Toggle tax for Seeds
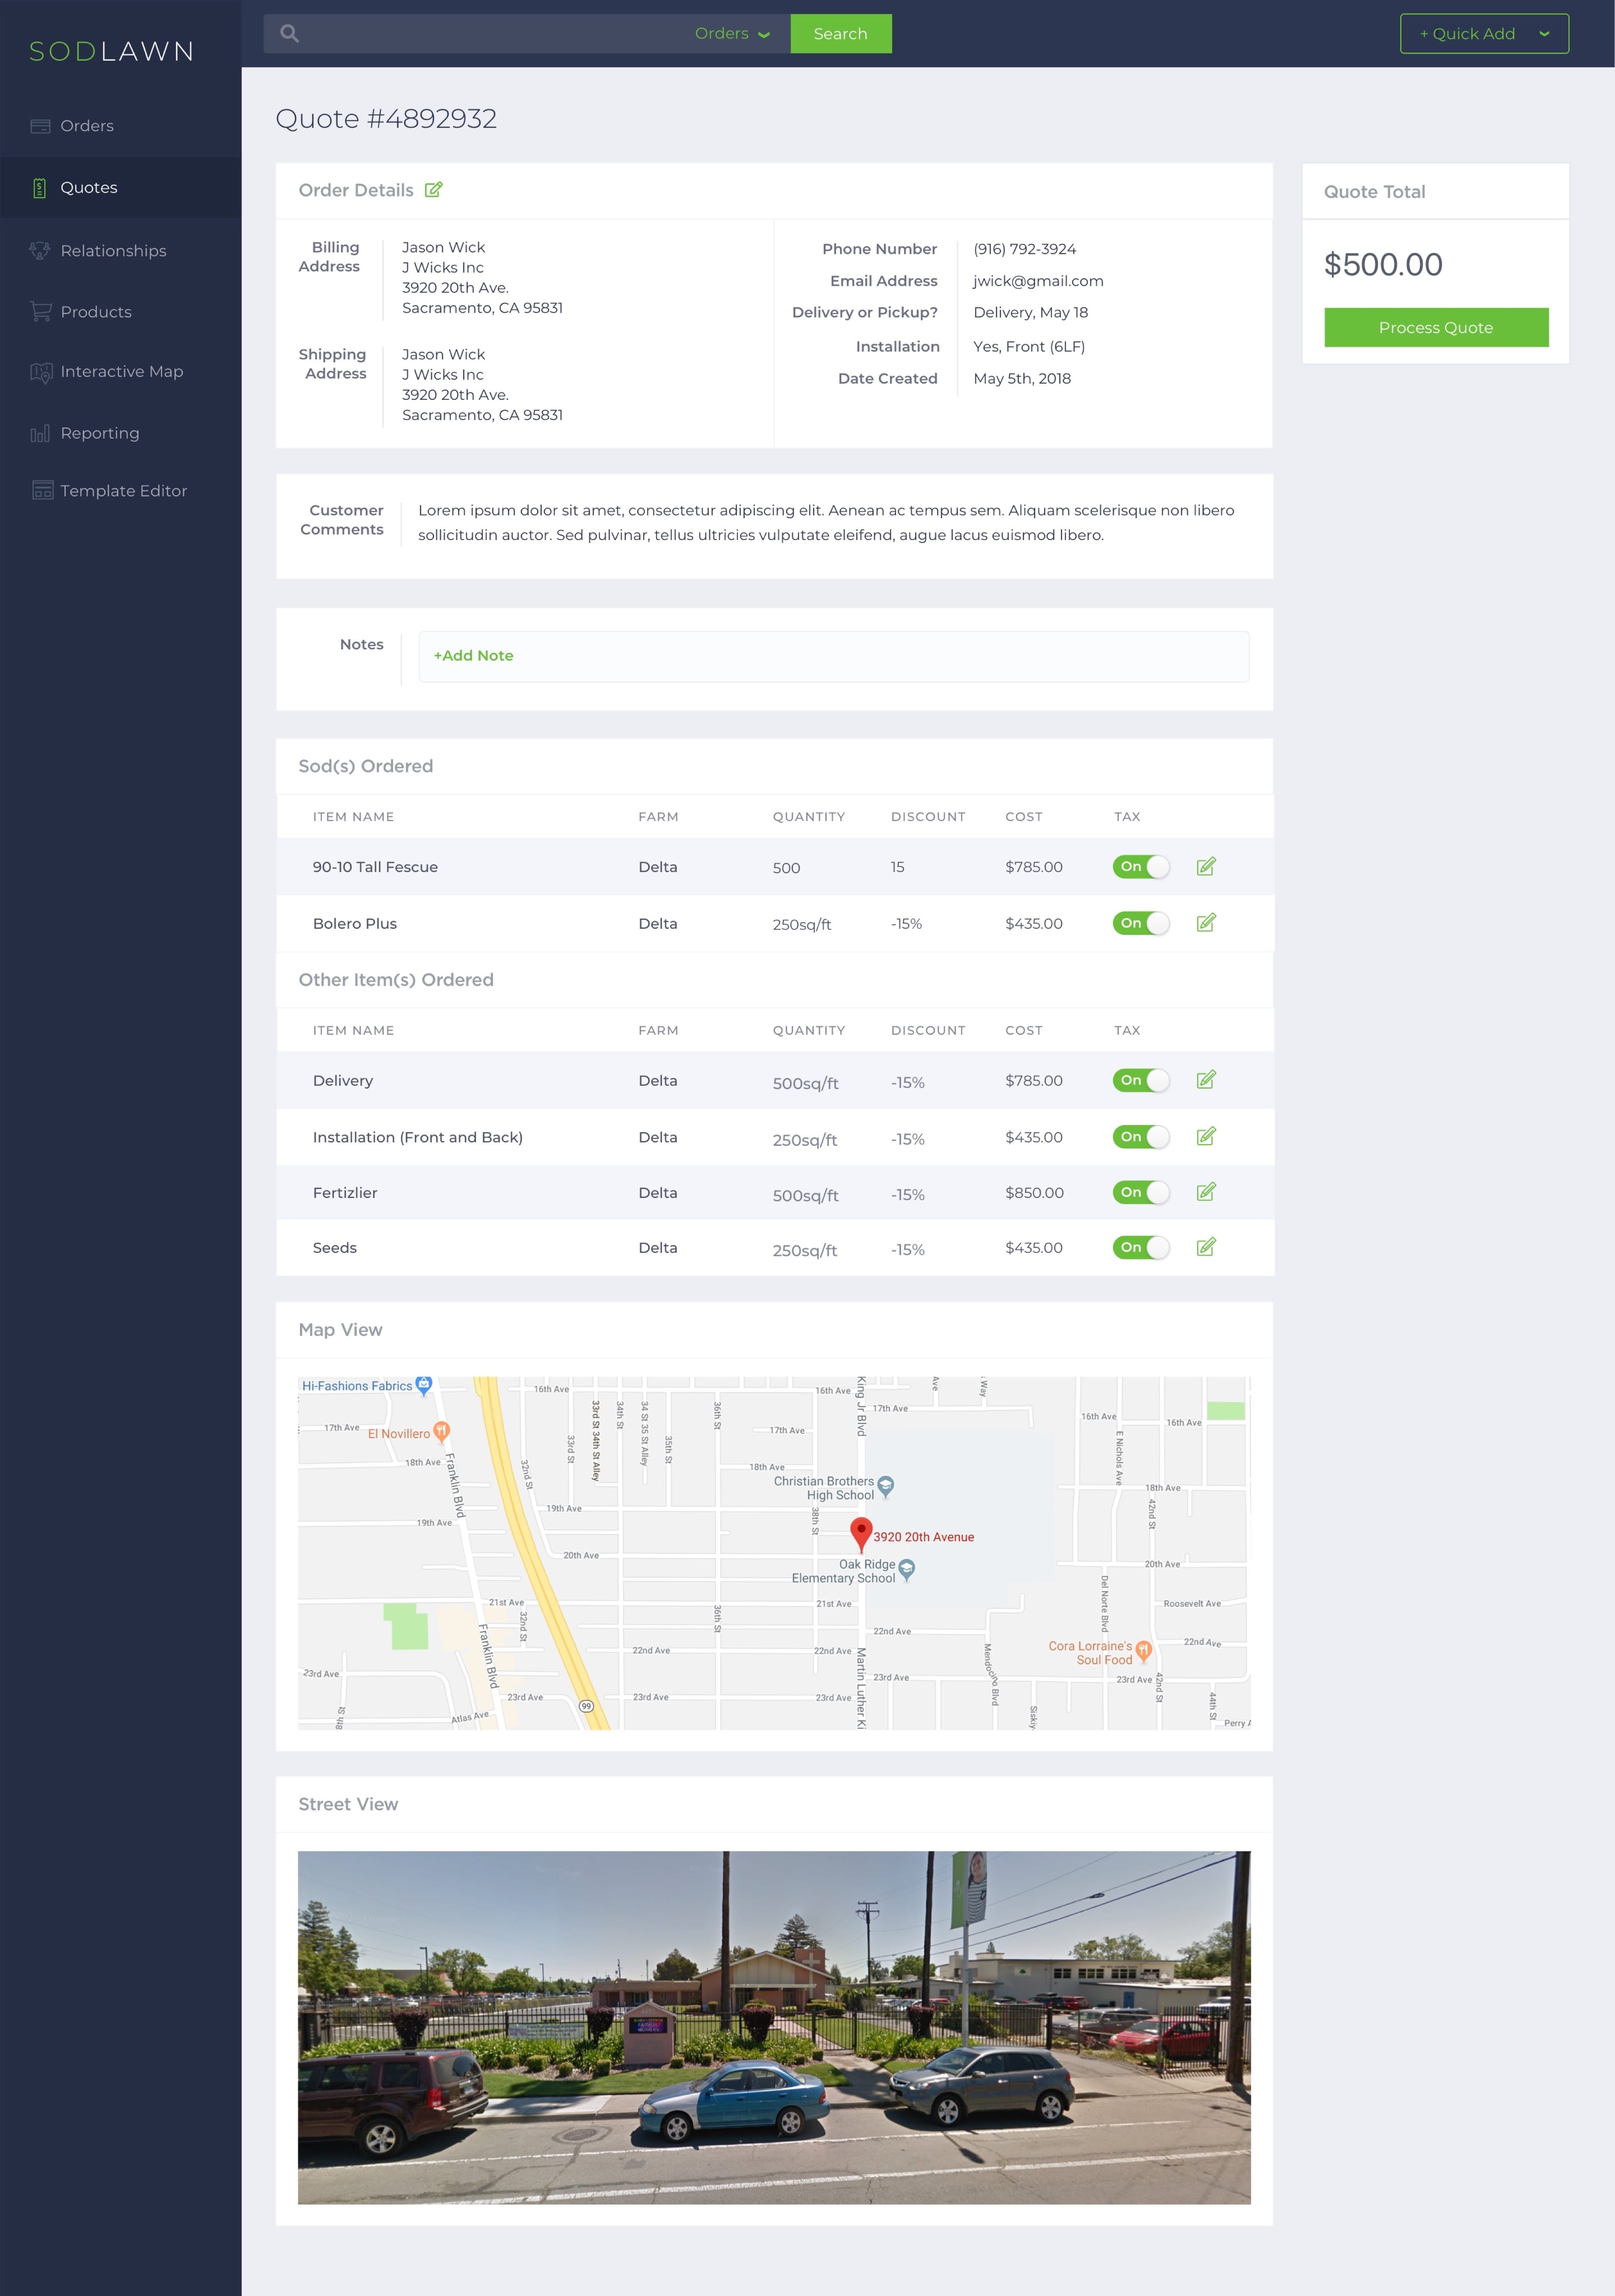The image size is (1615, 2296). 1141,1247
